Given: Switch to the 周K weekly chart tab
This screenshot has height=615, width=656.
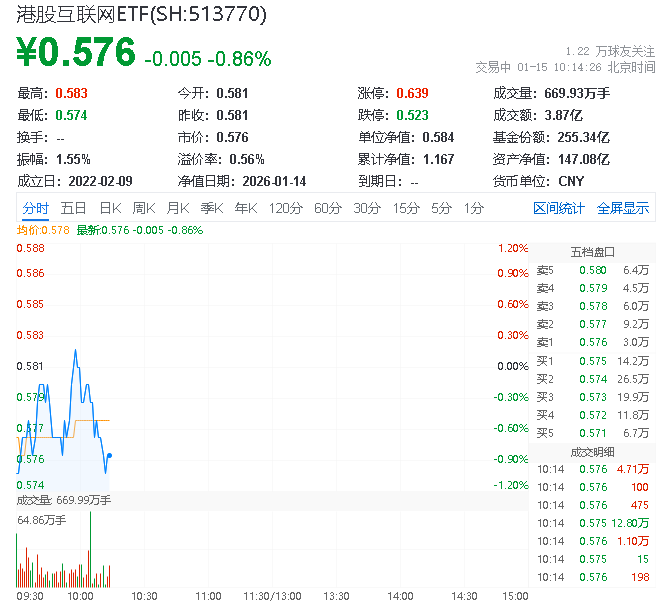Looking at the screenshot, I should [144, 208].
